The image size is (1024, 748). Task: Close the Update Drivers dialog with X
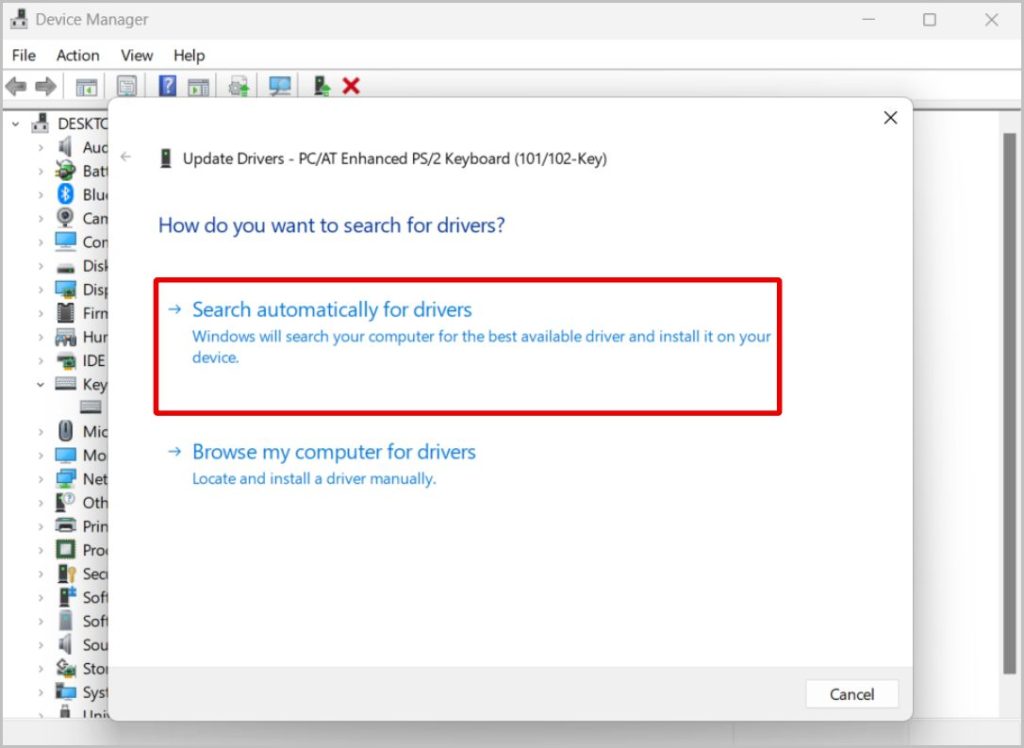[890, 118]
